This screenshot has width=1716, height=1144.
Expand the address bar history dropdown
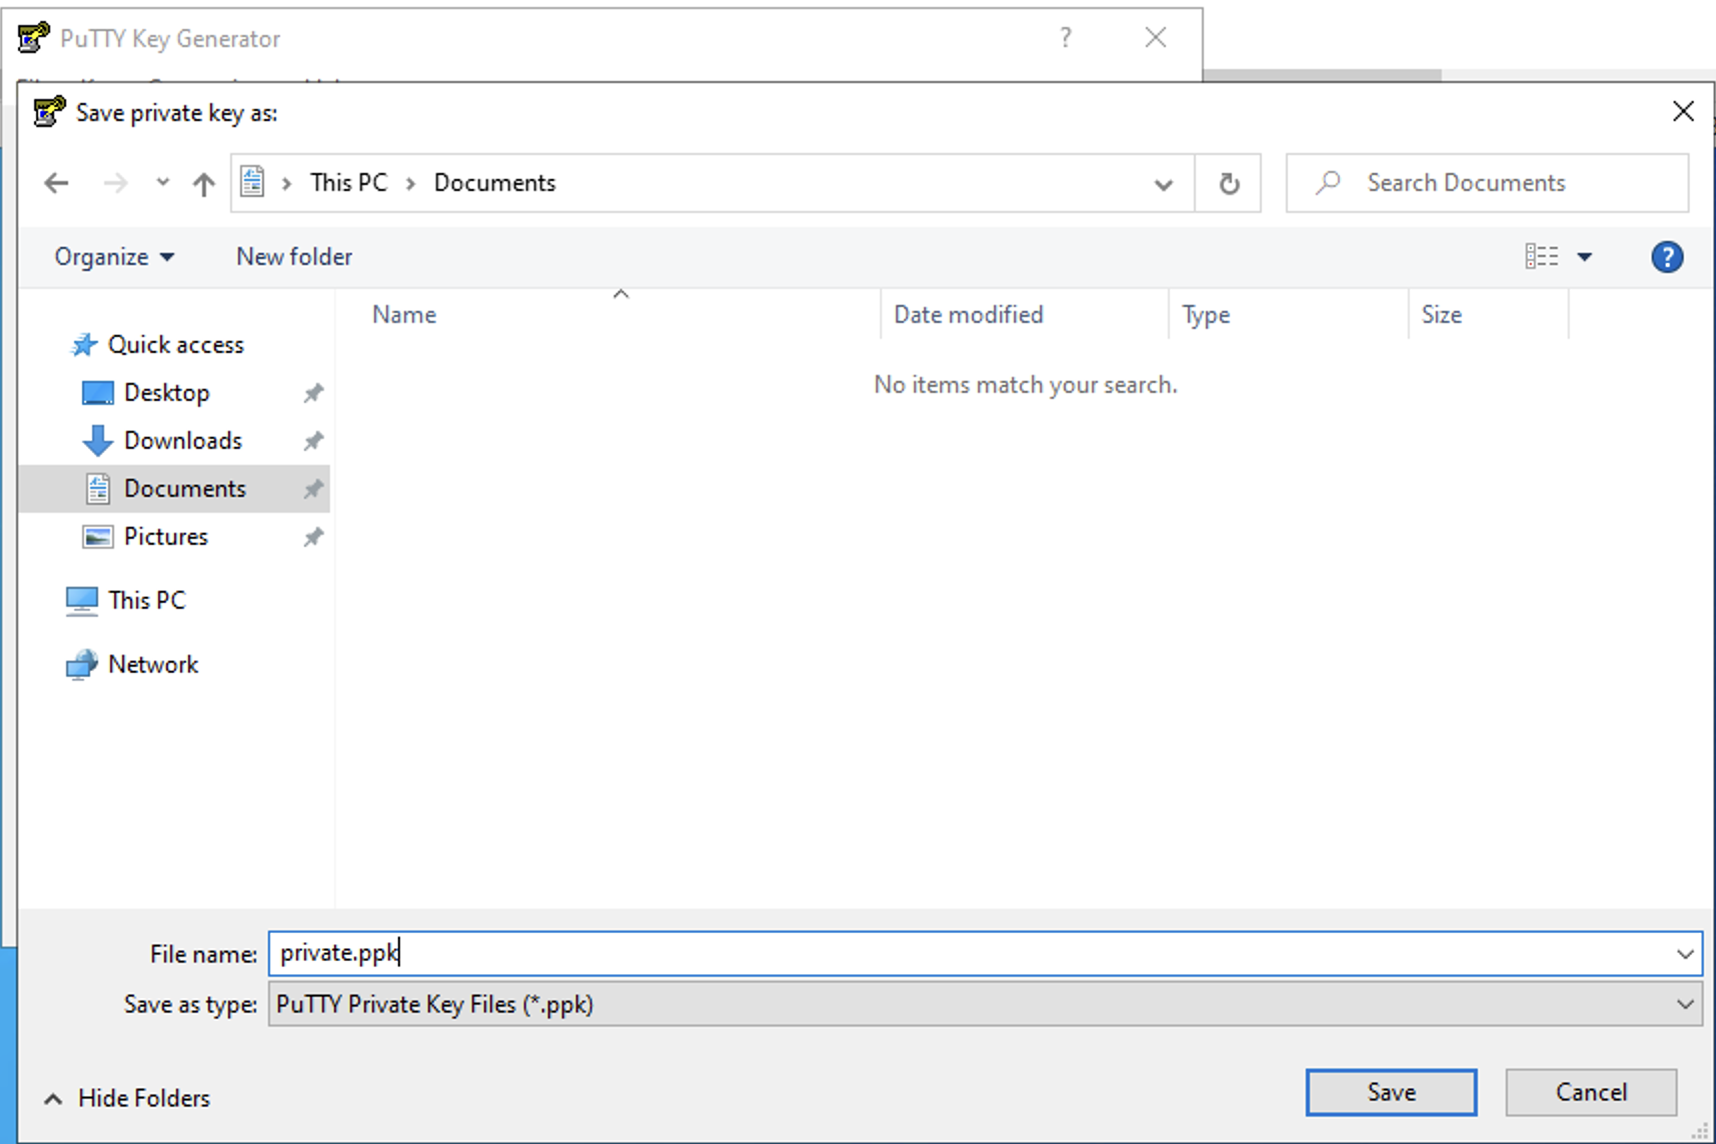click(1163, 184)
